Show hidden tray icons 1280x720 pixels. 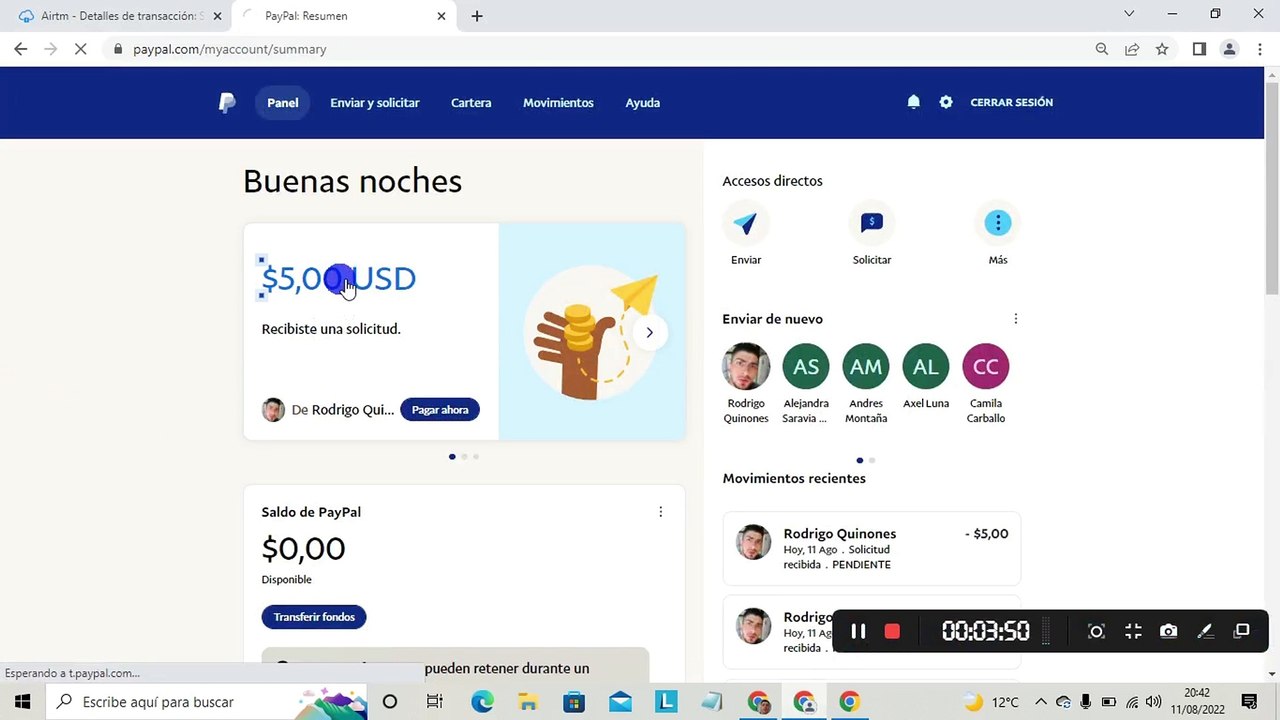click(1040, 702)
